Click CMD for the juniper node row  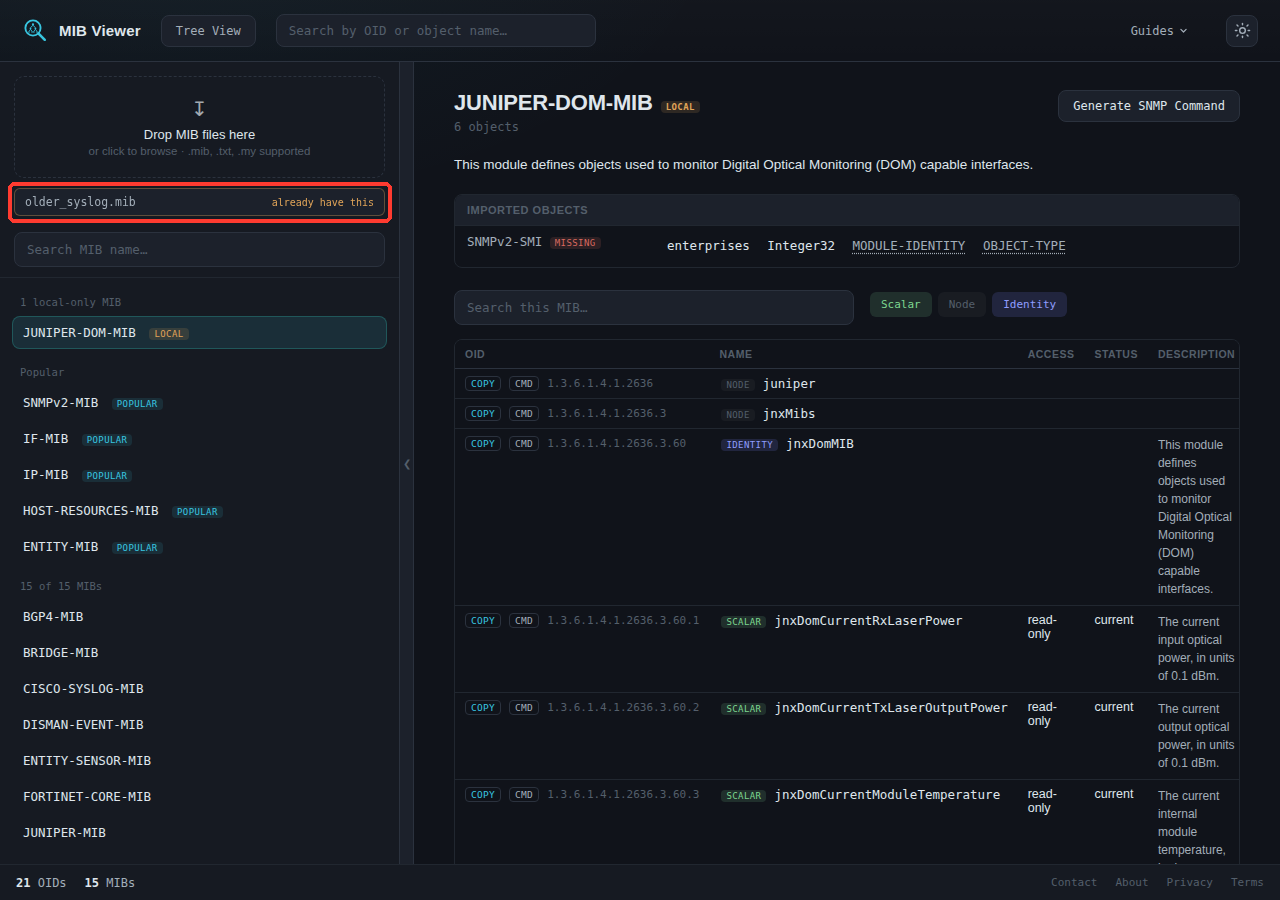(524, 383)
